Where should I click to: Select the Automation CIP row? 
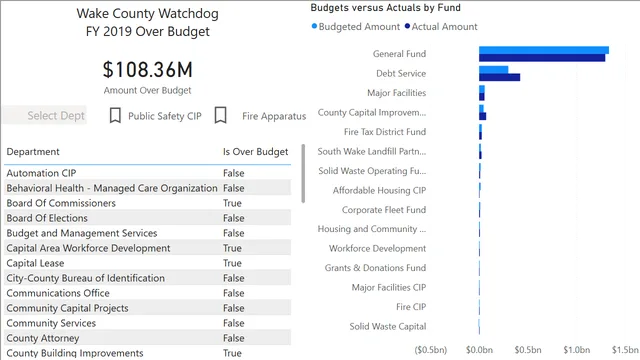[x=147, y=173]
